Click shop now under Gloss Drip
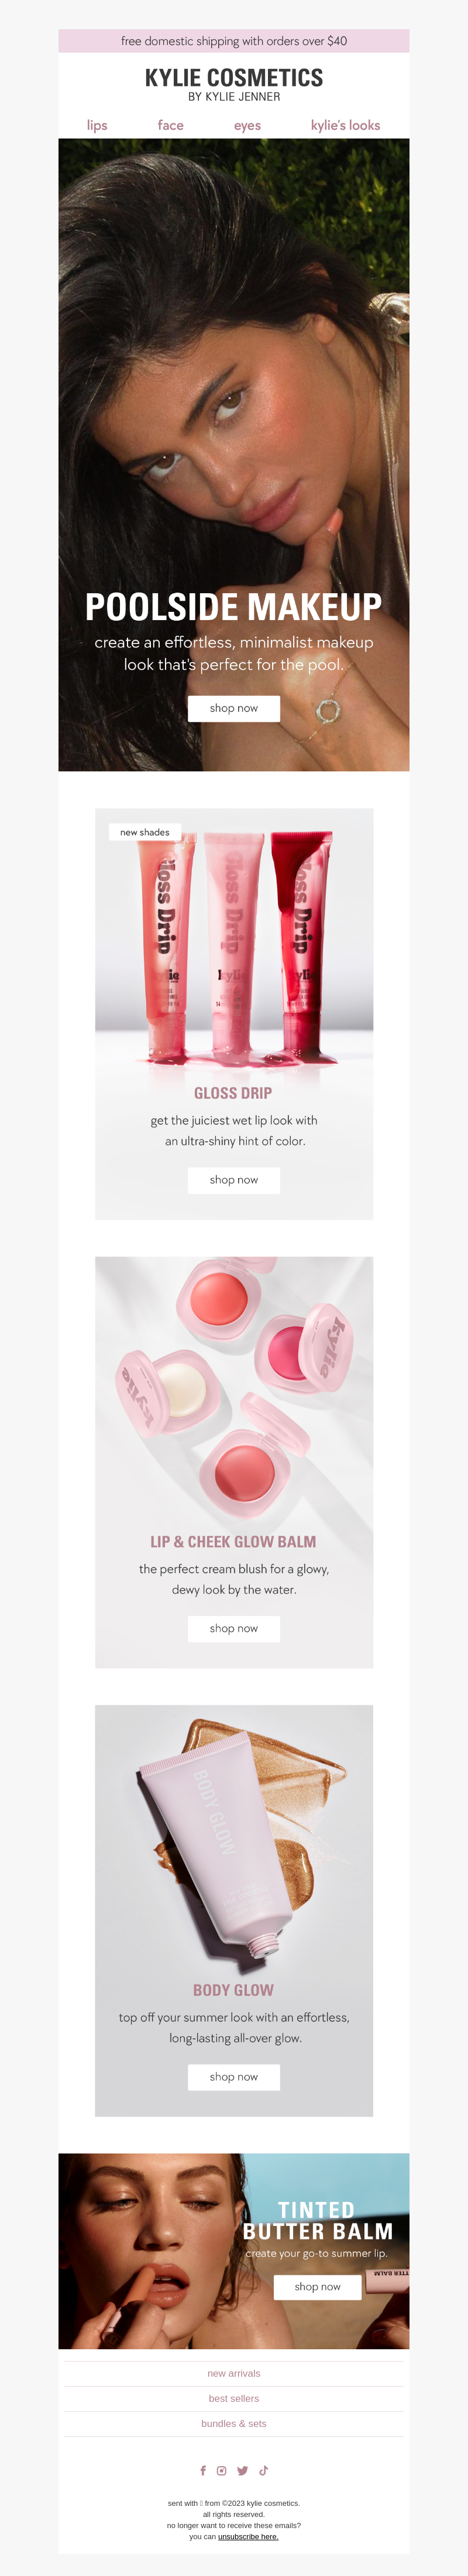 click(234, 1180)
